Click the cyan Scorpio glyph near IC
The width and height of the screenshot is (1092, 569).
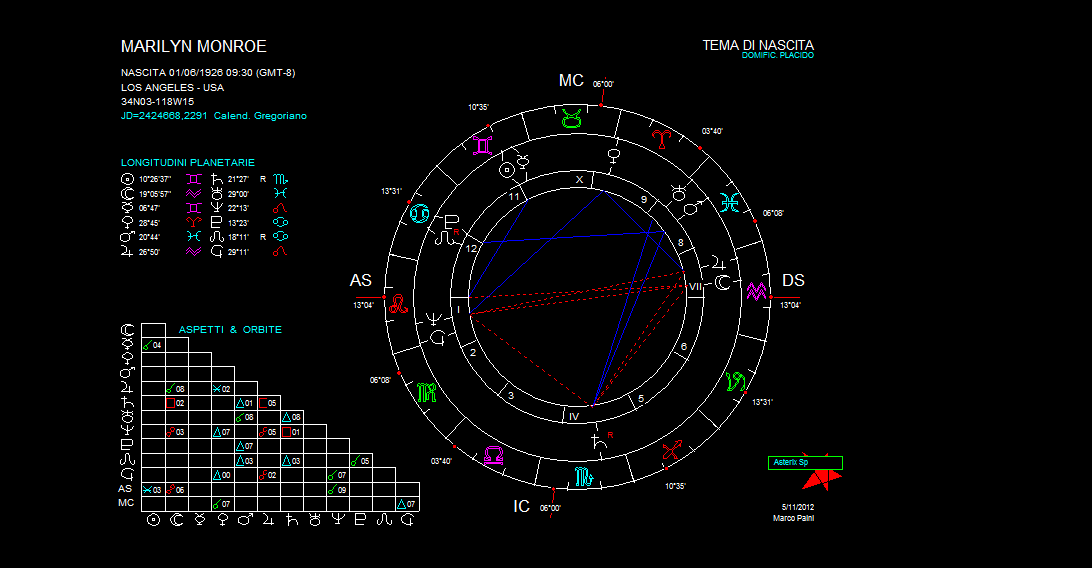583,477
